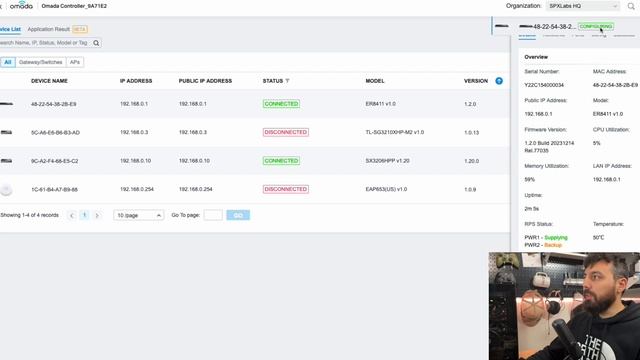Click temperature value 50°C
Screen dimensions: 640x360
(598, 237)
